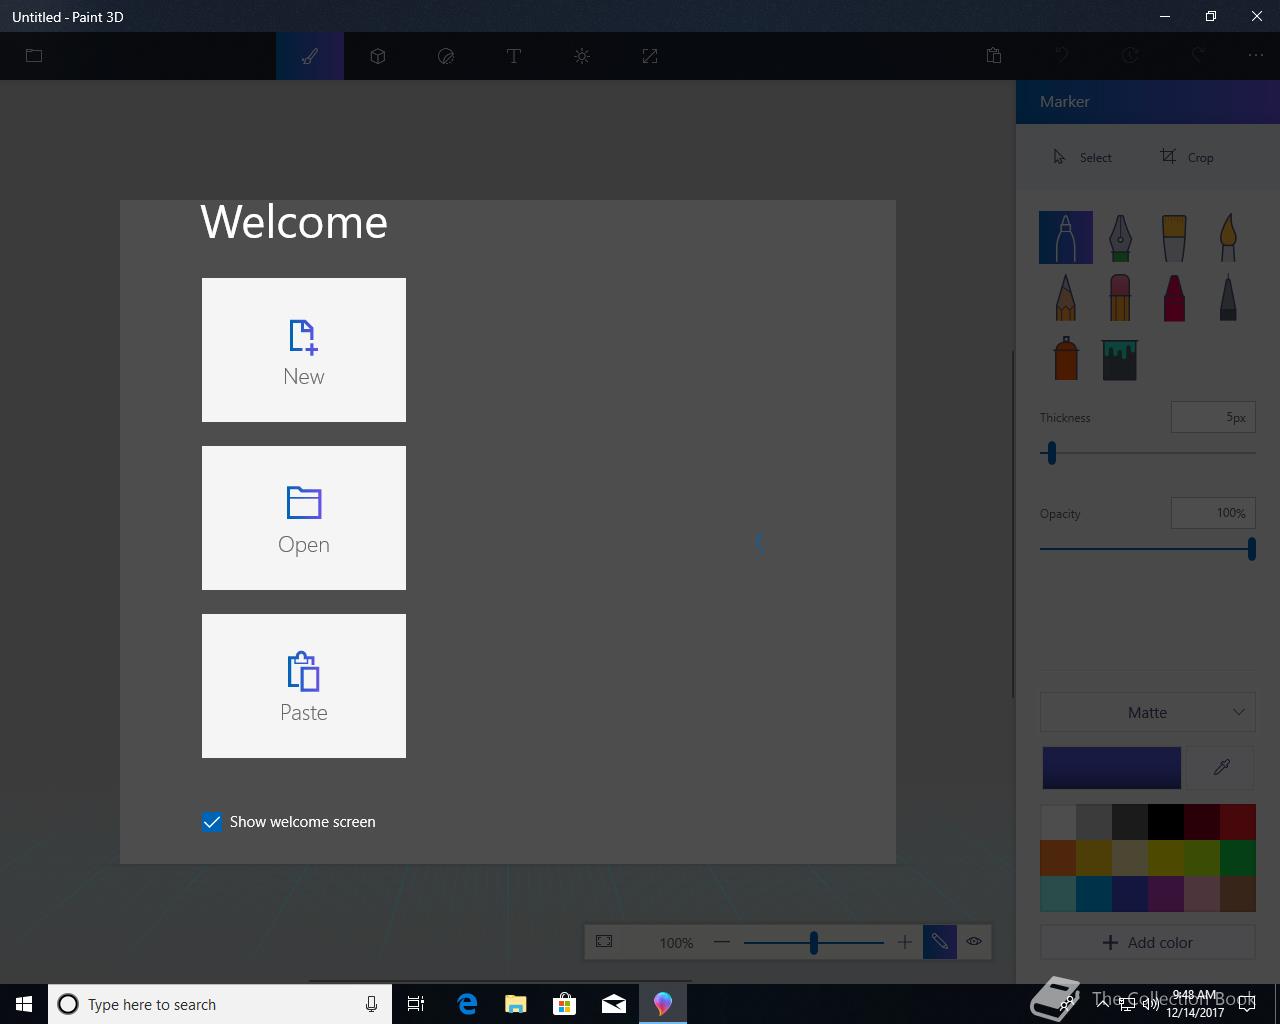Image resolution: width=1280 pixels, height=1024 pixels.
Task: Click the Crop tool button
Action: [x=1187, y=157]
